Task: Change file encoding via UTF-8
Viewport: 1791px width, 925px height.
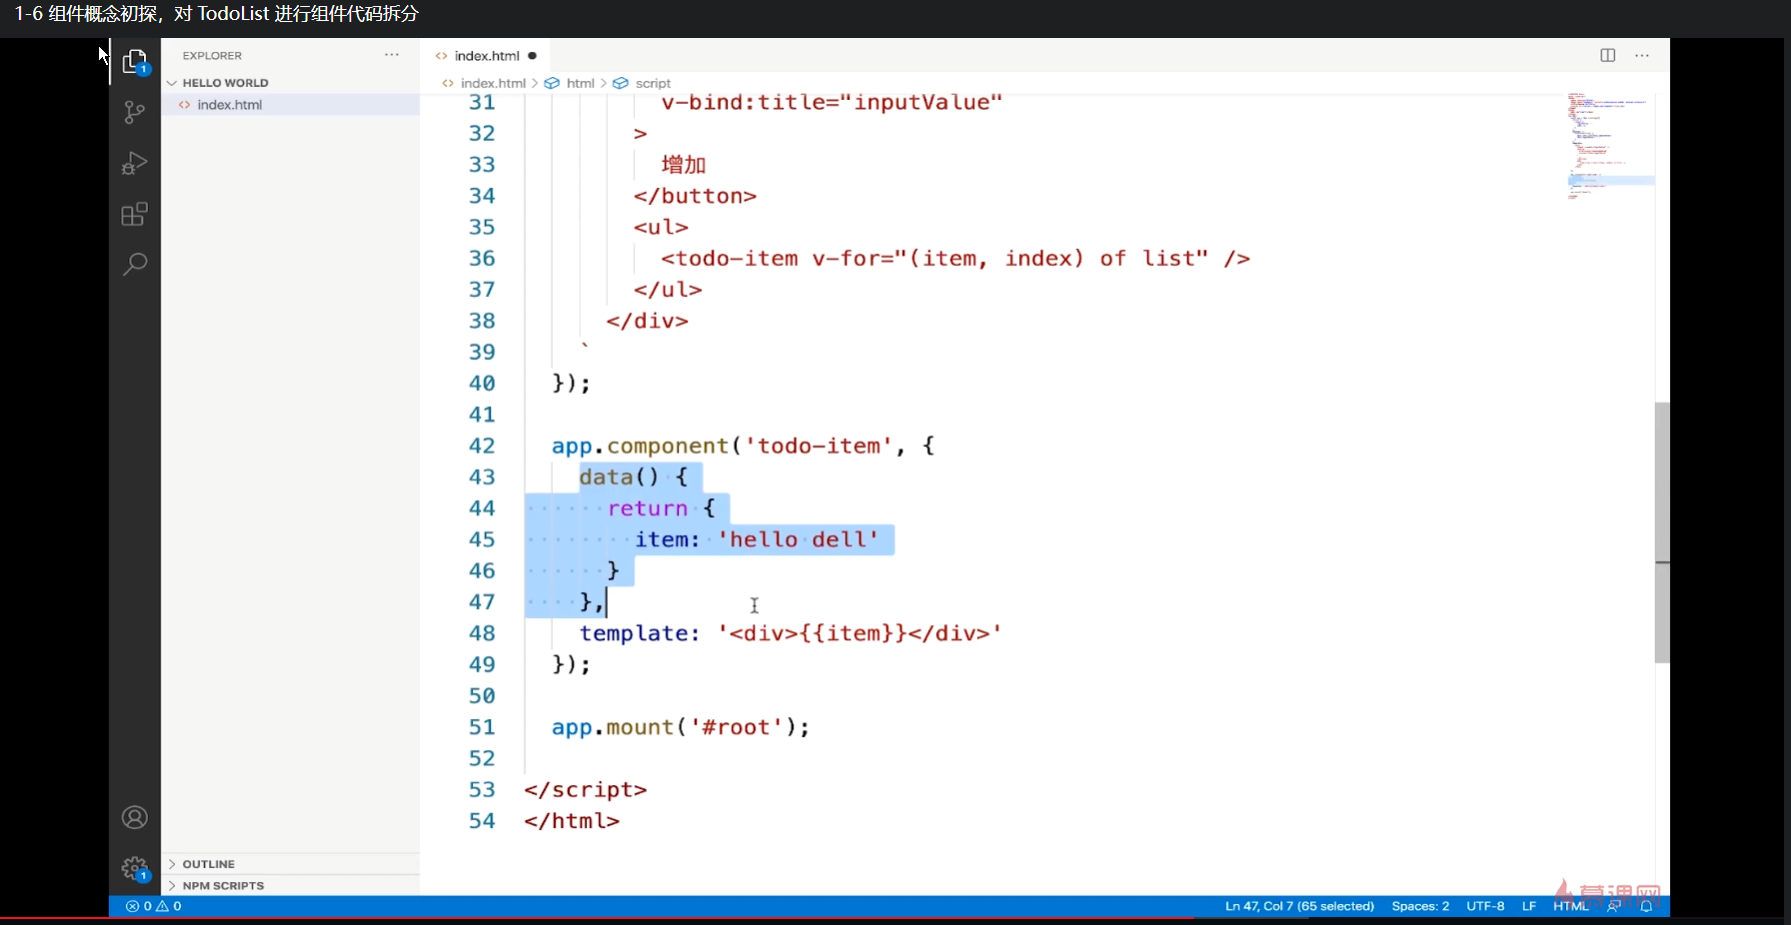Action: (x=1485, y=906)
